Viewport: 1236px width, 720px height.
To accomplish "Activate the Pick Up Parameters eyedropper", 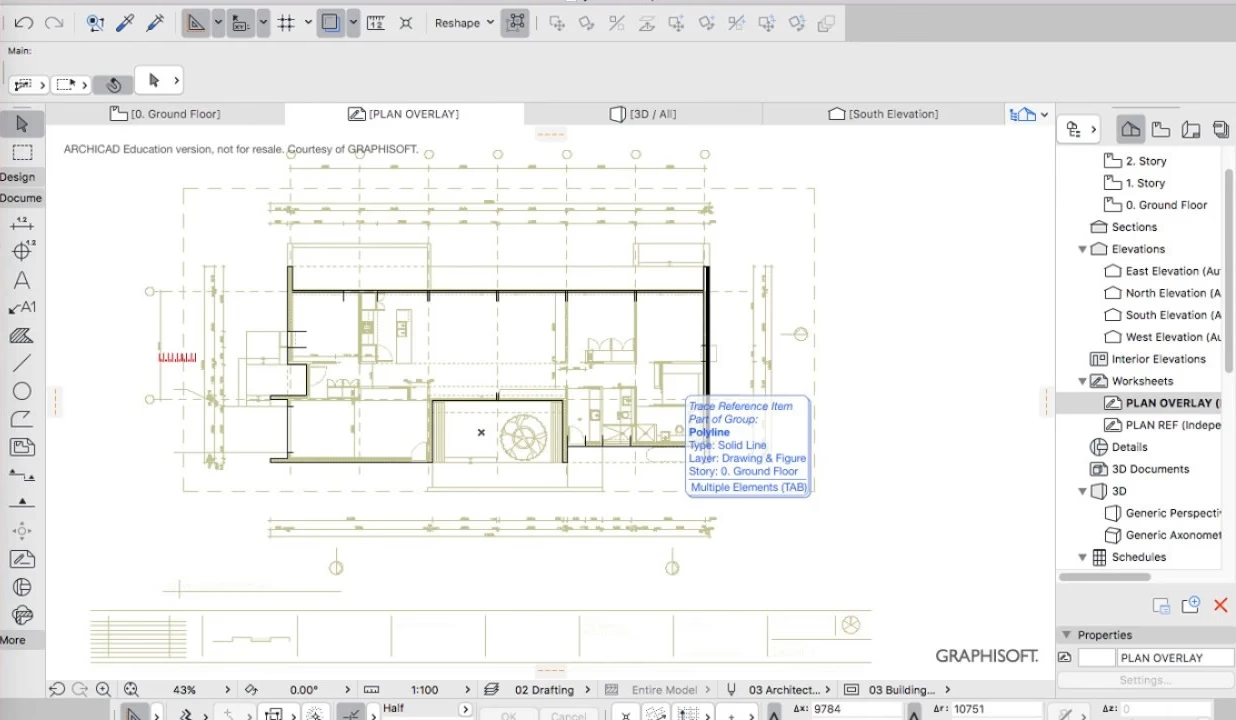I will coord(124,22).
